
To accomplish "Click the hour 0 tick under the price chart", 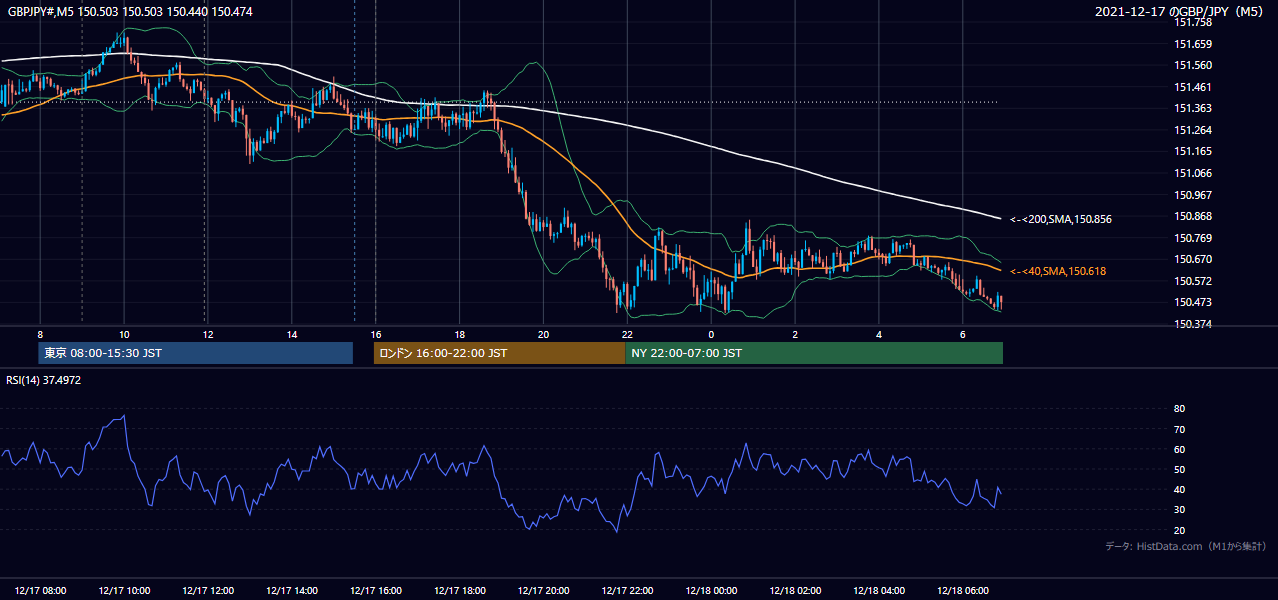I will pyautogui.click(x=711, y=334).
